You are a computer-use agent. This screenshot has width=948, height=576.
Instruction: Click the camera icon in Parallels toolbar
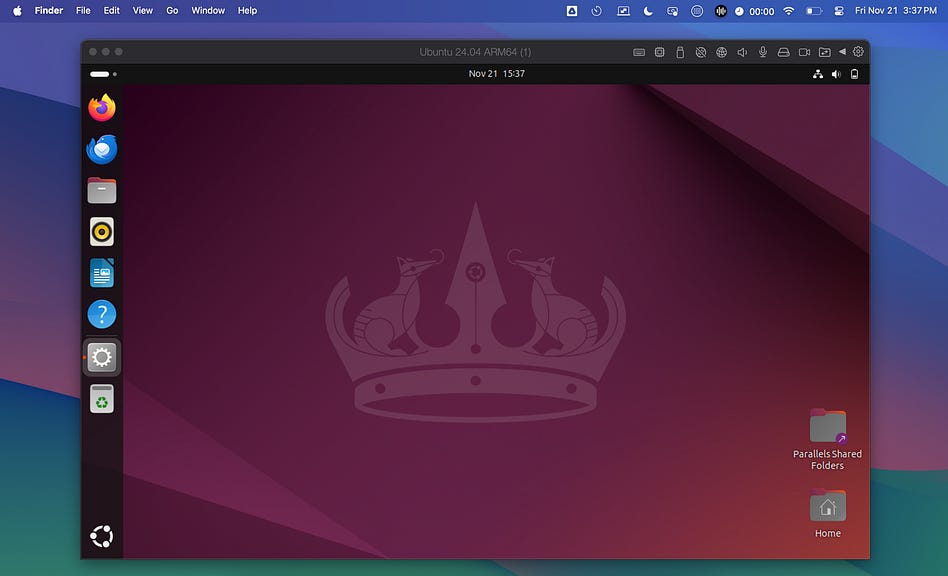(x=804, y=52)
